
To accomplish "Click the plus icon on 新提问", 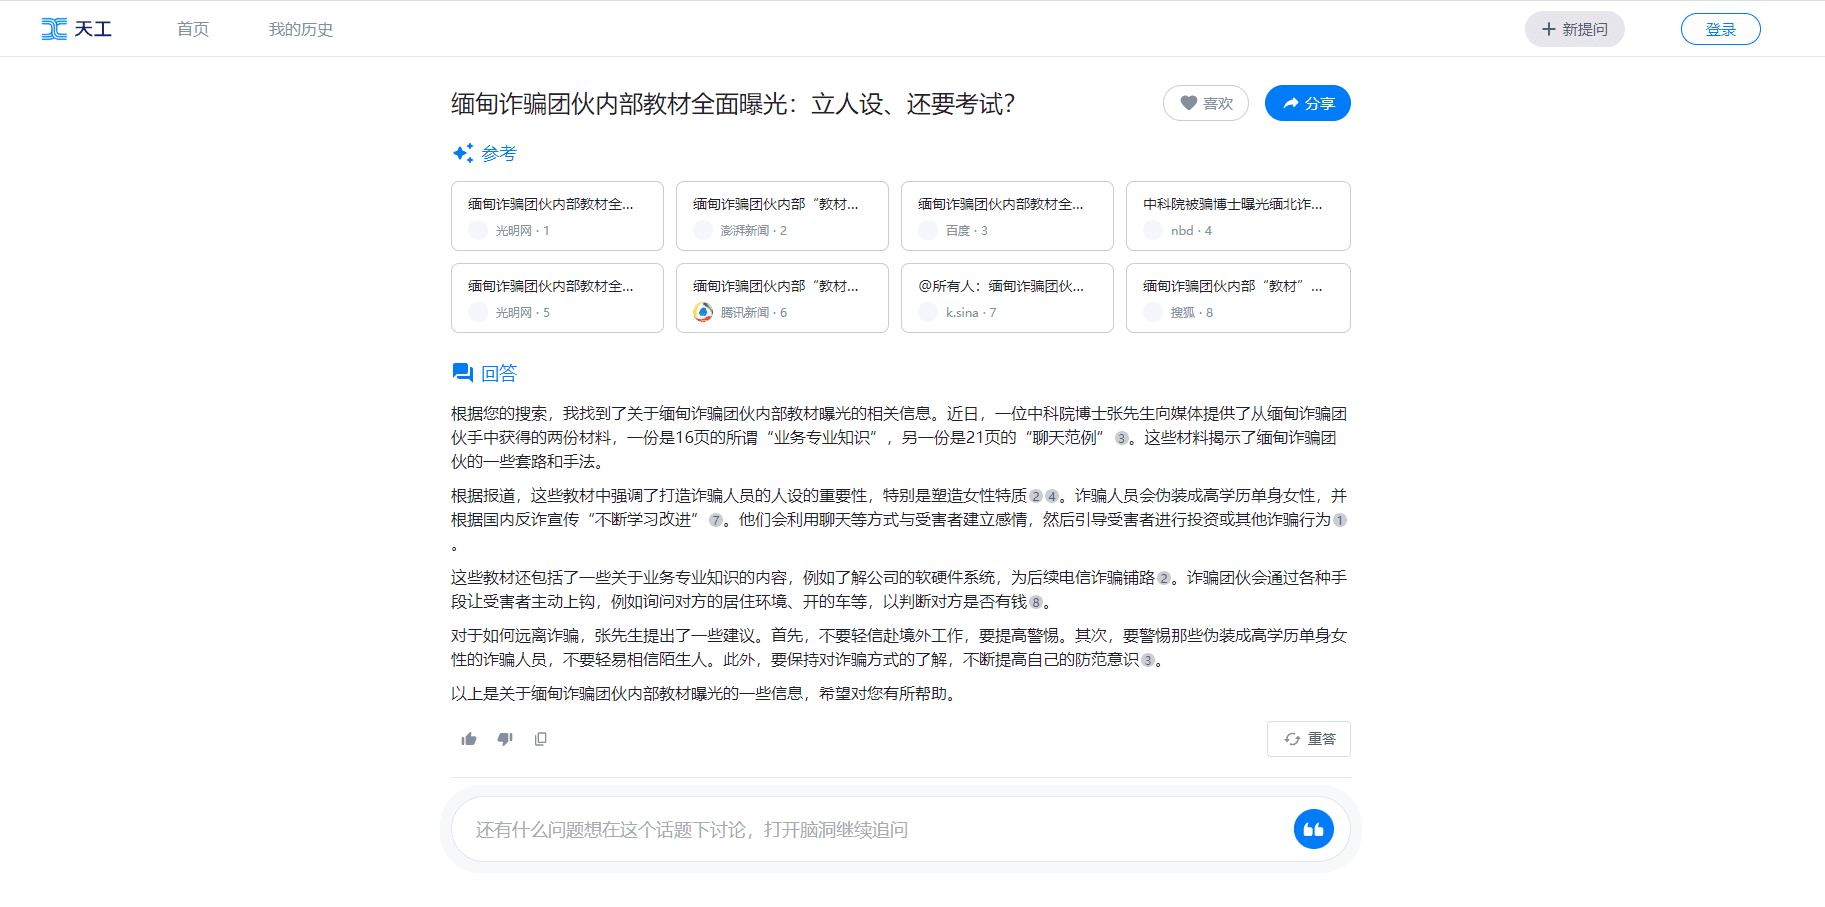I will point(1547,29).
